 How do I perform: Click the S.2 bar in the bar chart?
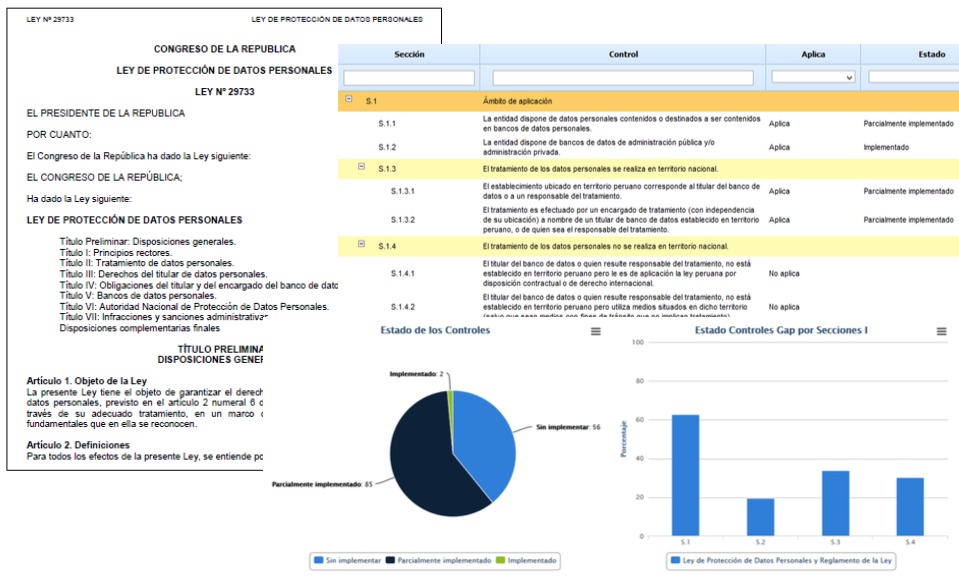[x=760, y=517]
